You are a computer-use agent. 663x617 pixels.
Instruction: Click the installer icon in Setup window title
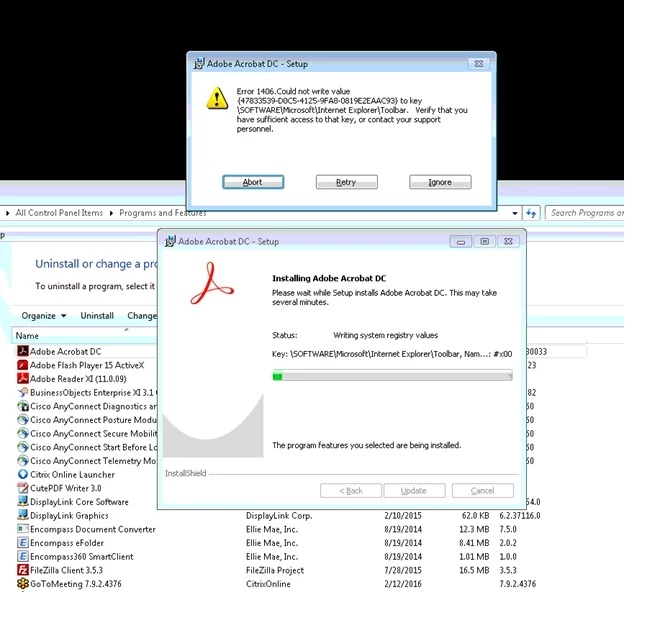pos(170,241)
